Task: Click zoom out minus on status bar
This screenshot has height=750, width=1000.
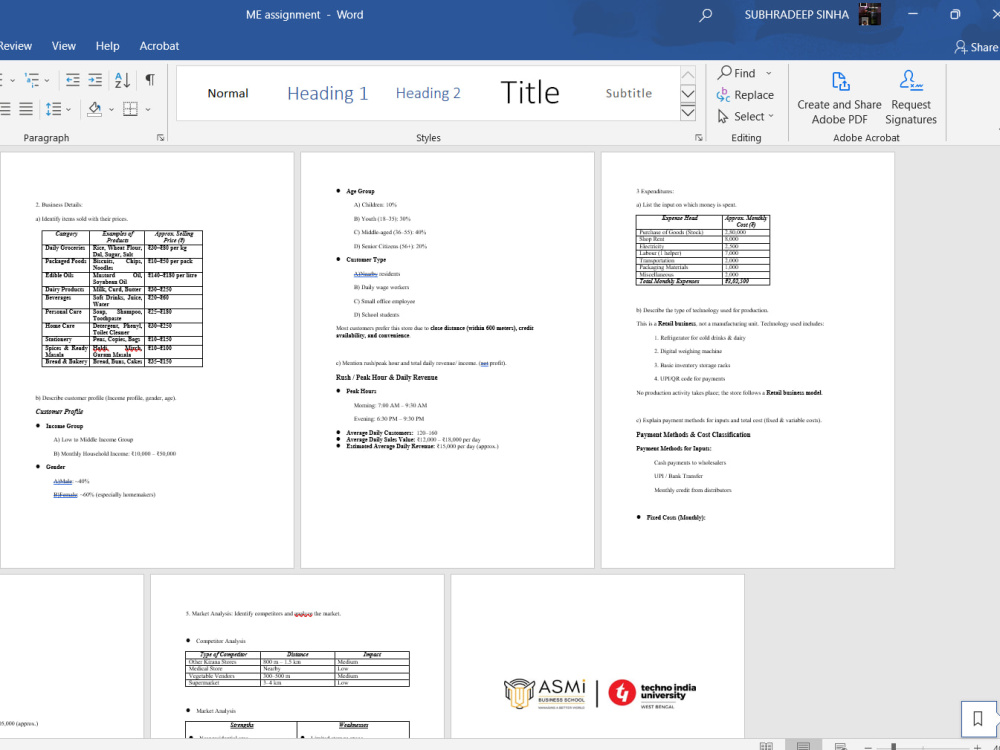Action: point(869,747)
